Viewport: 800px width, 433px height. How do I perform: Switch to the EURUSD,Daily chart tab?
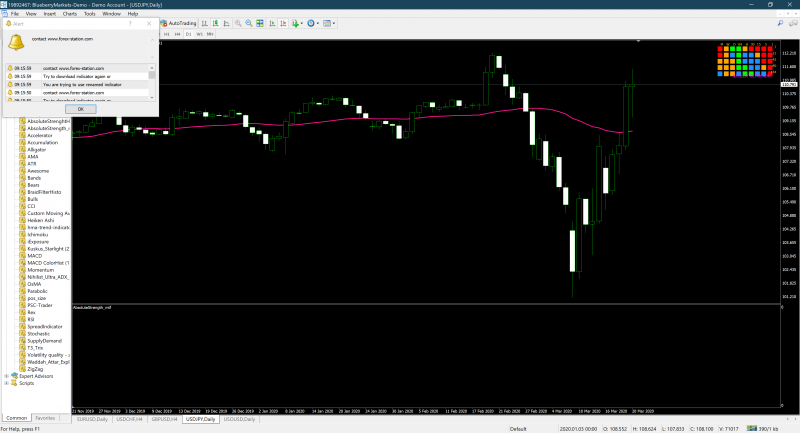tap(92, 419)
